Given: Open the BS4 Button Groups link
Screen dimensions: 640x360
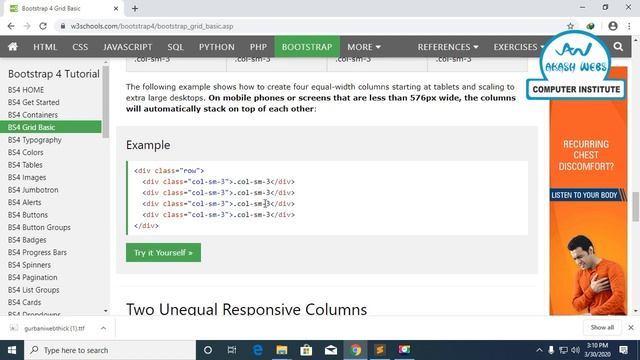Looking at the screenshot, I should (39, 227).
